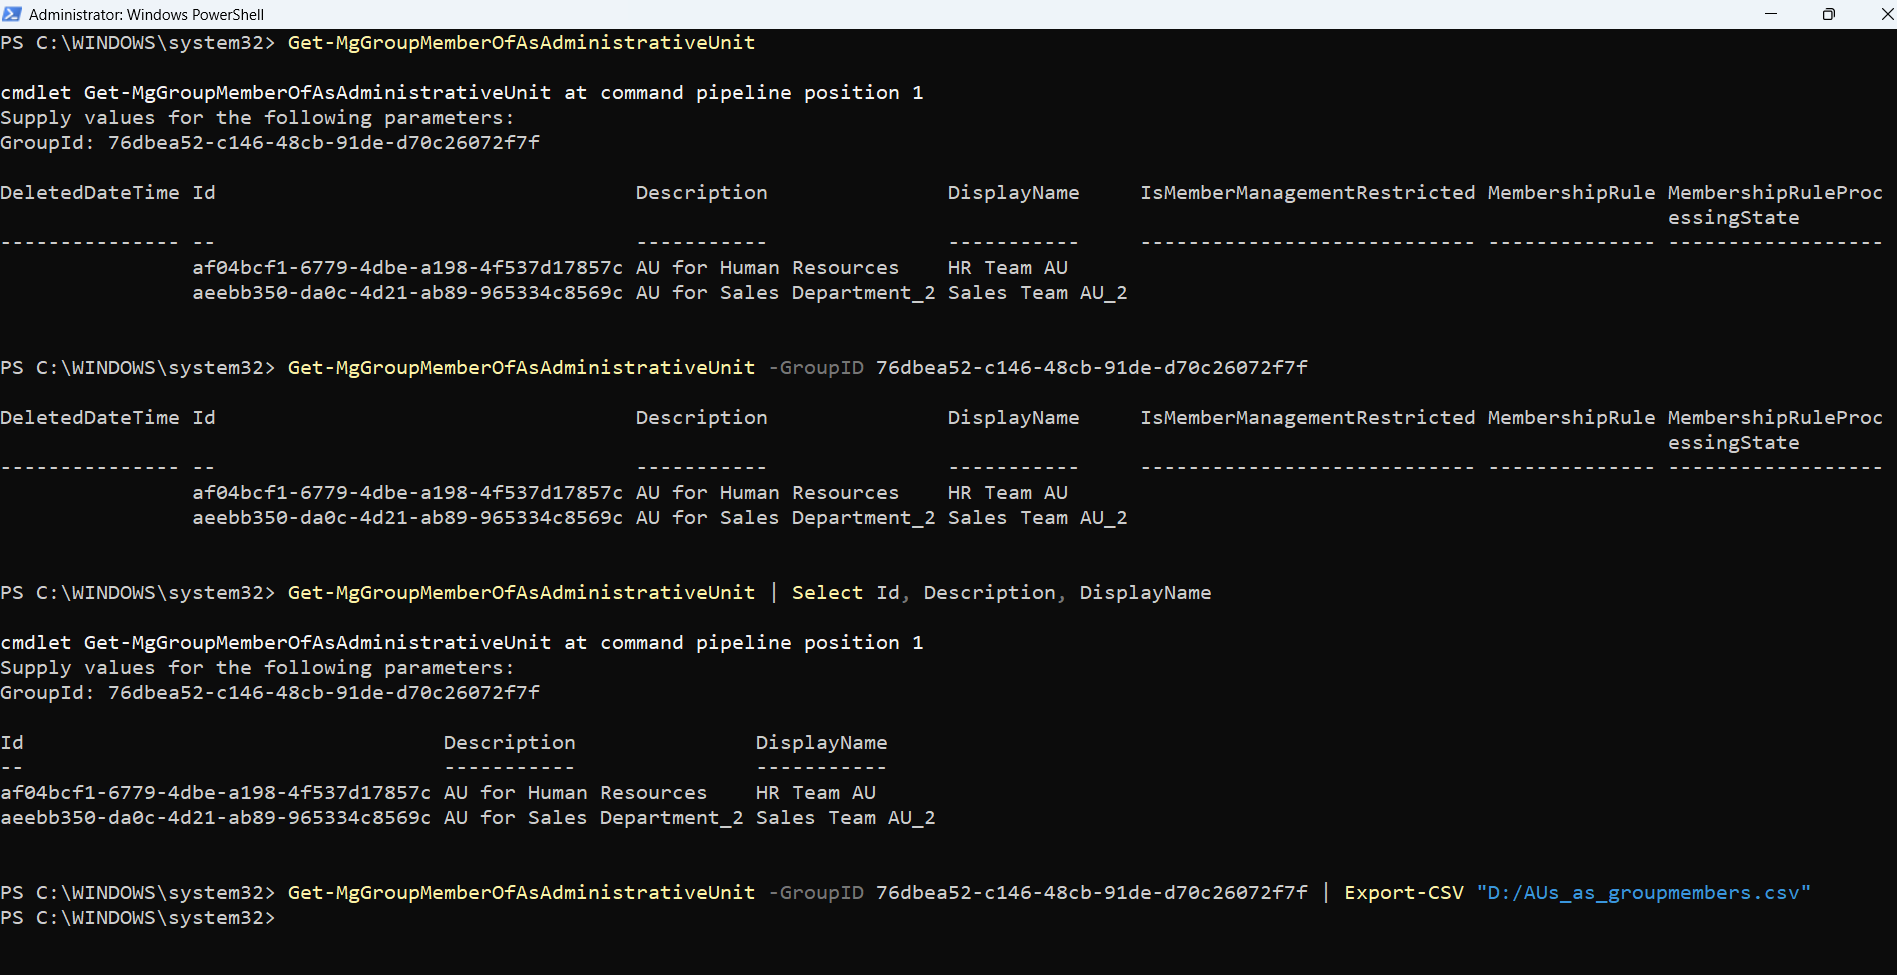Click the D:/AUs_as_groupmembers.csv file path string
The width and height of the screenshot is (1897, 975).
coord(1643,893)
